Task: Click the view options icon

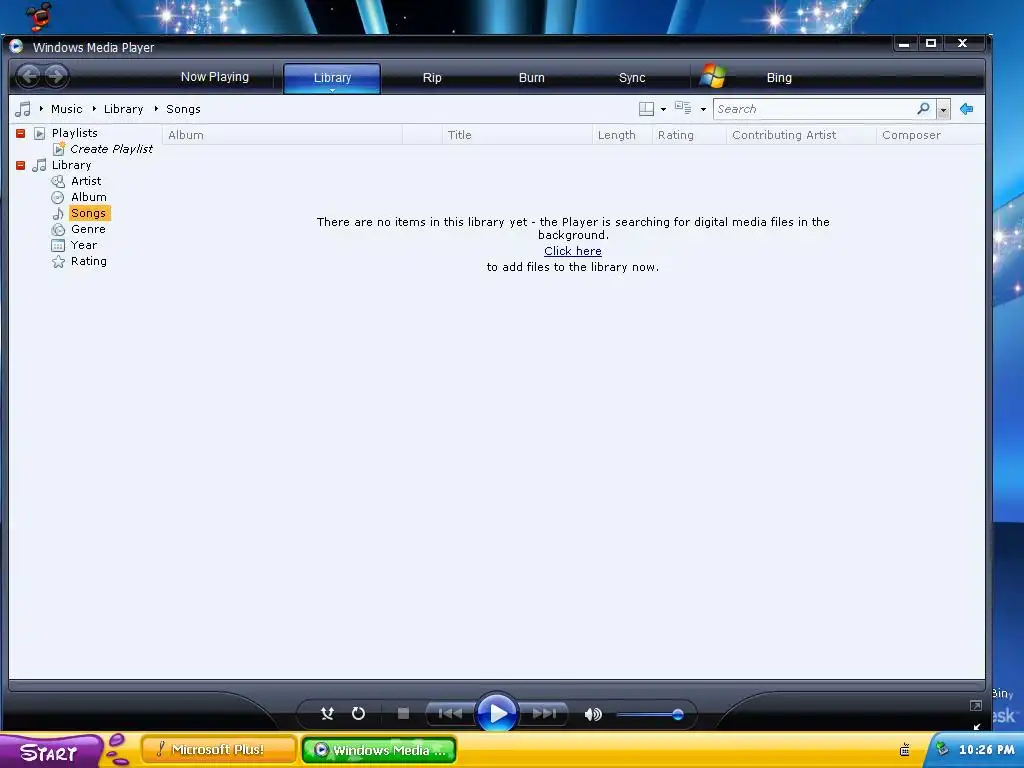Action: 683,108
